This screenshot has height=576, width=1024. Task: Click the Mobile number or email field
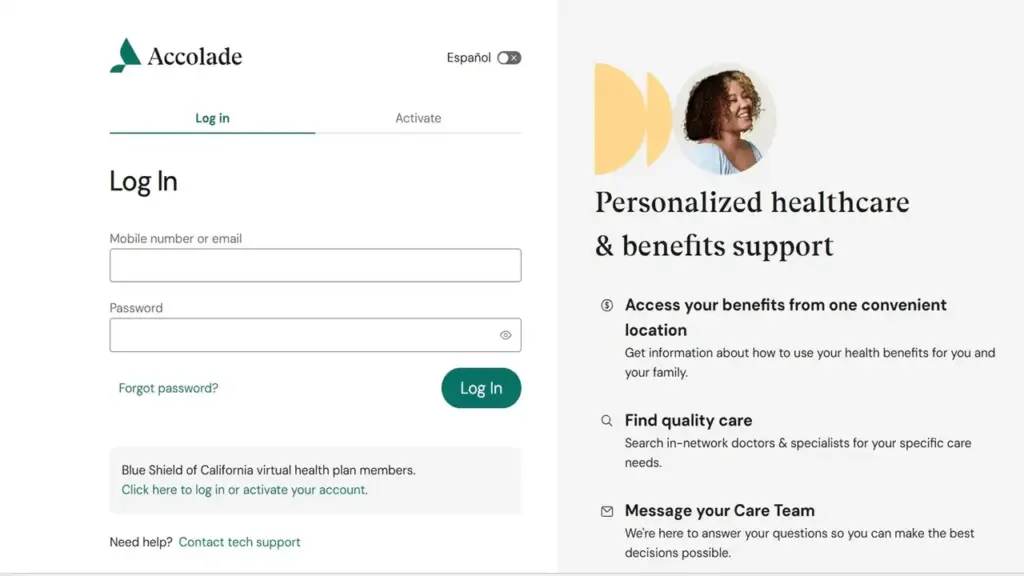point(315,265)
